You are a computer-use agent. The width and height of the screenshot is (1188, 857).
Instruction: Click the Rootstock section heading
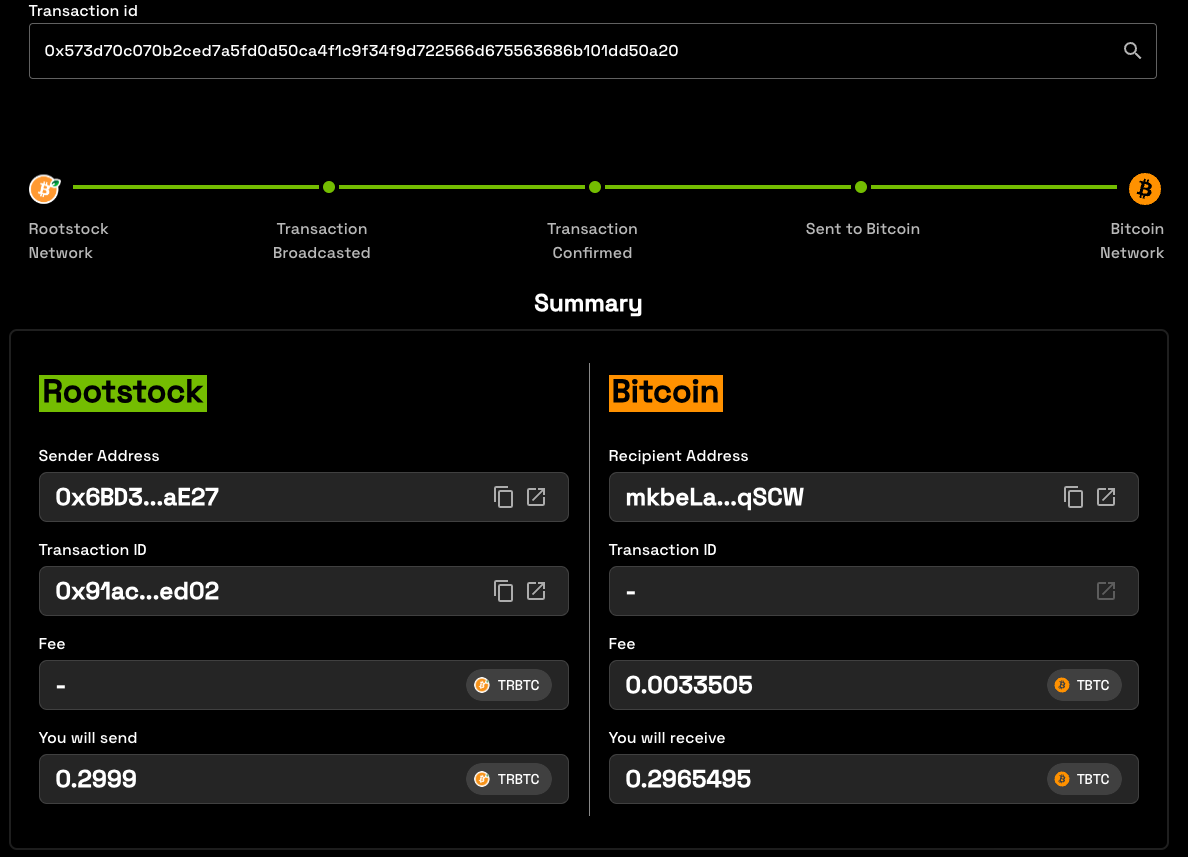122,392
